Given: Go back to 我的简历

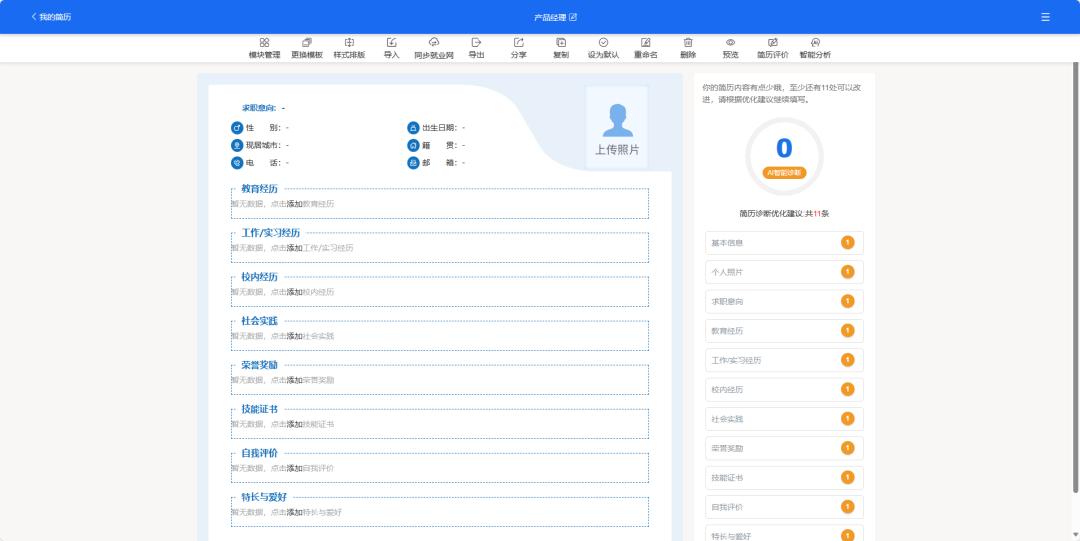Looking at the screenshot, I should [x=51, y=17].
